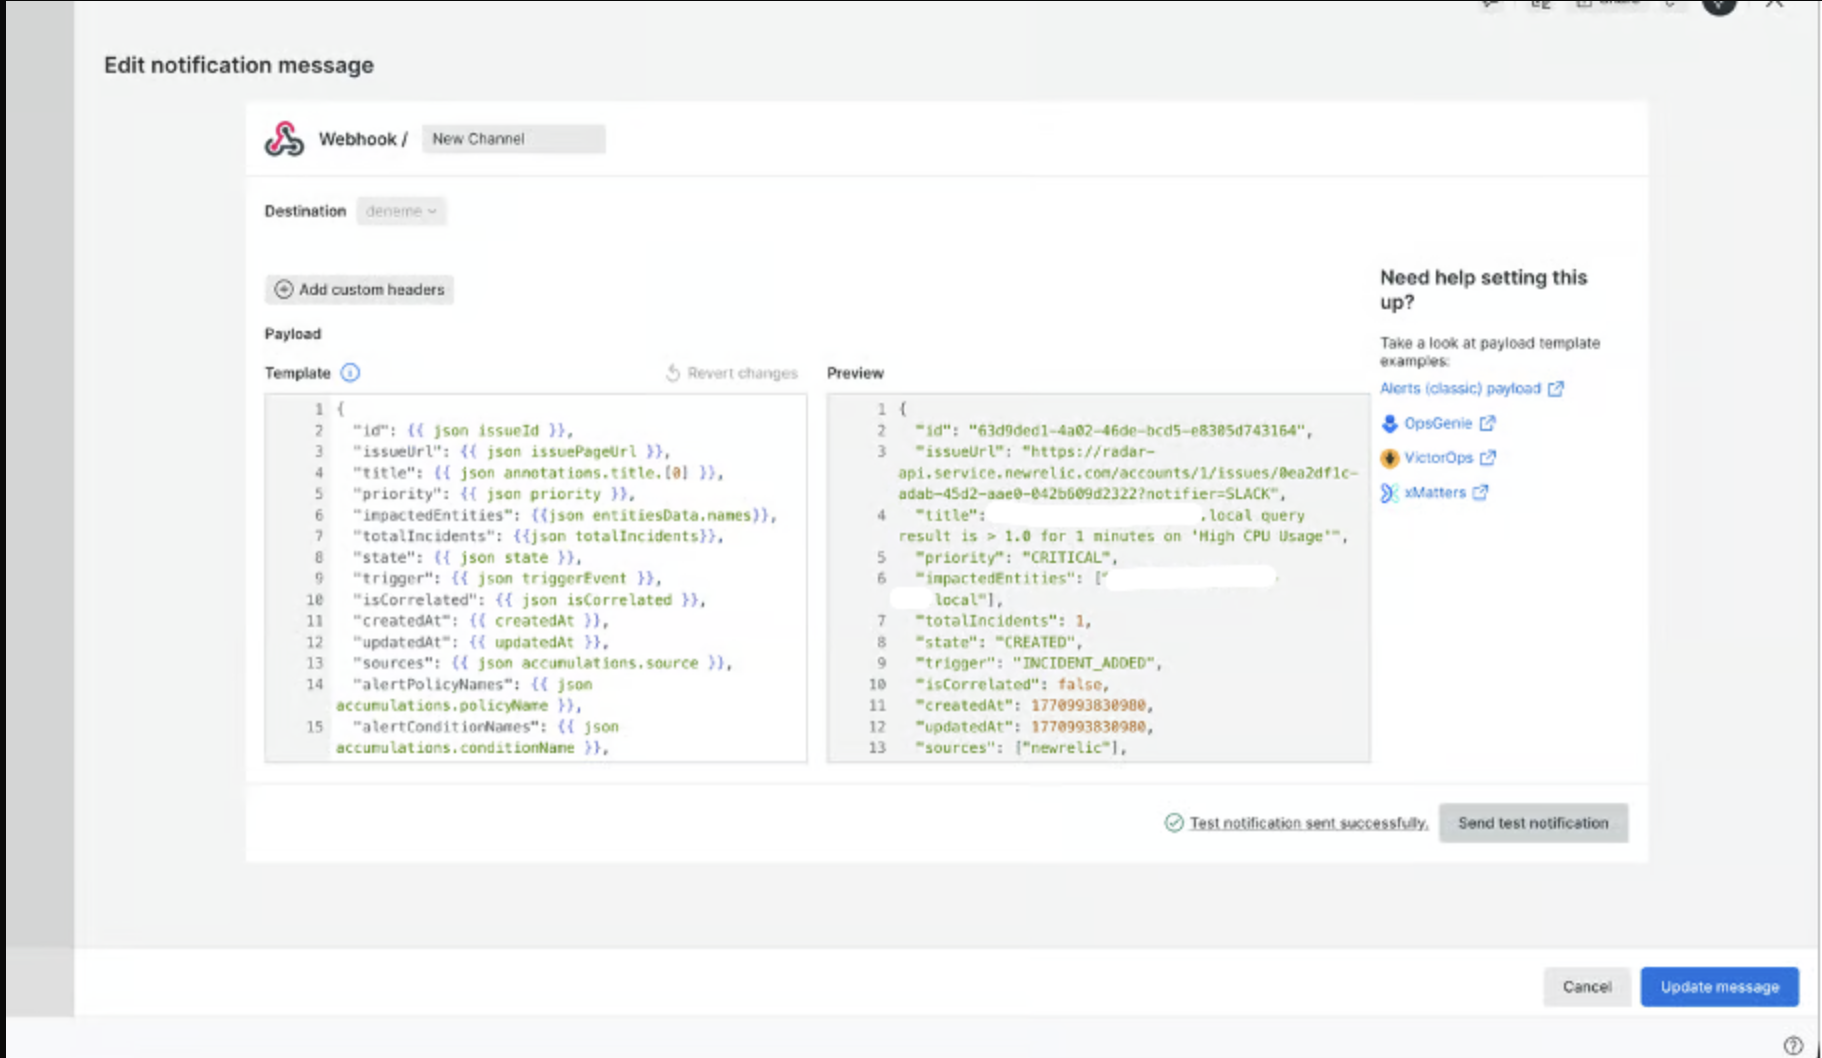Click the VictorOps logo icon

click(1389, 458)
